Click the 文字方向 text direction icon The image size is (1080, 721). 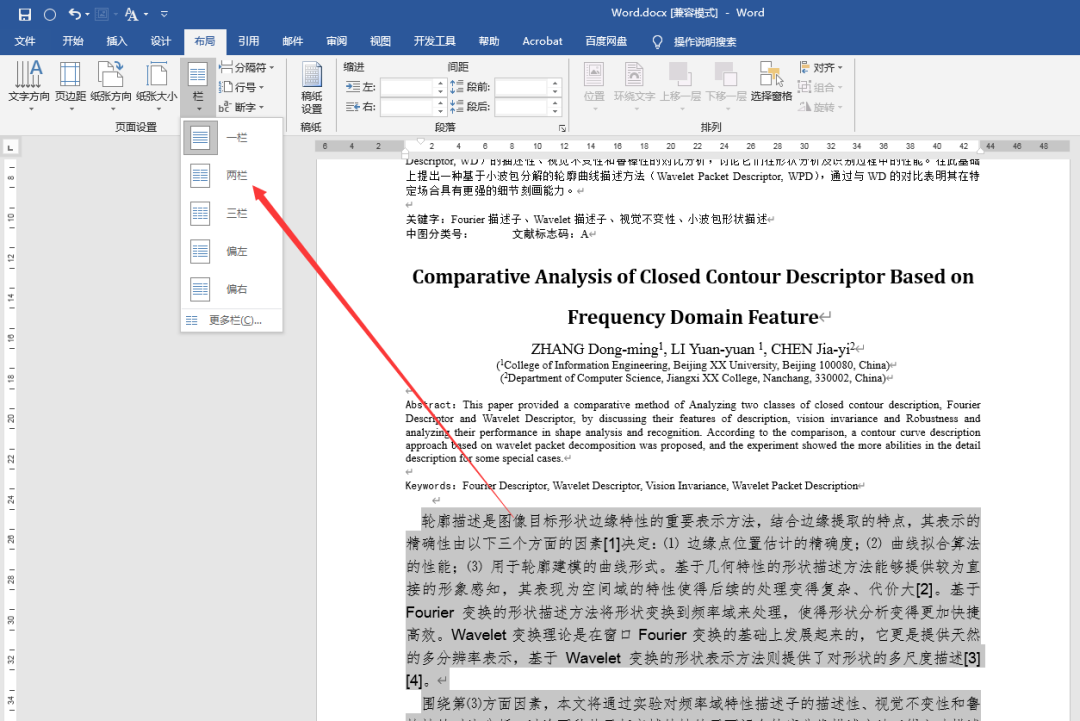[x=29, y=86]
